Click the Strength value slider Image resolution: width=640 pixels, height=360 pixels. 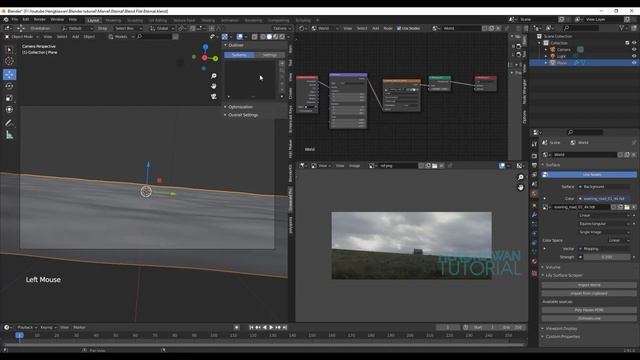click(607, 257)
